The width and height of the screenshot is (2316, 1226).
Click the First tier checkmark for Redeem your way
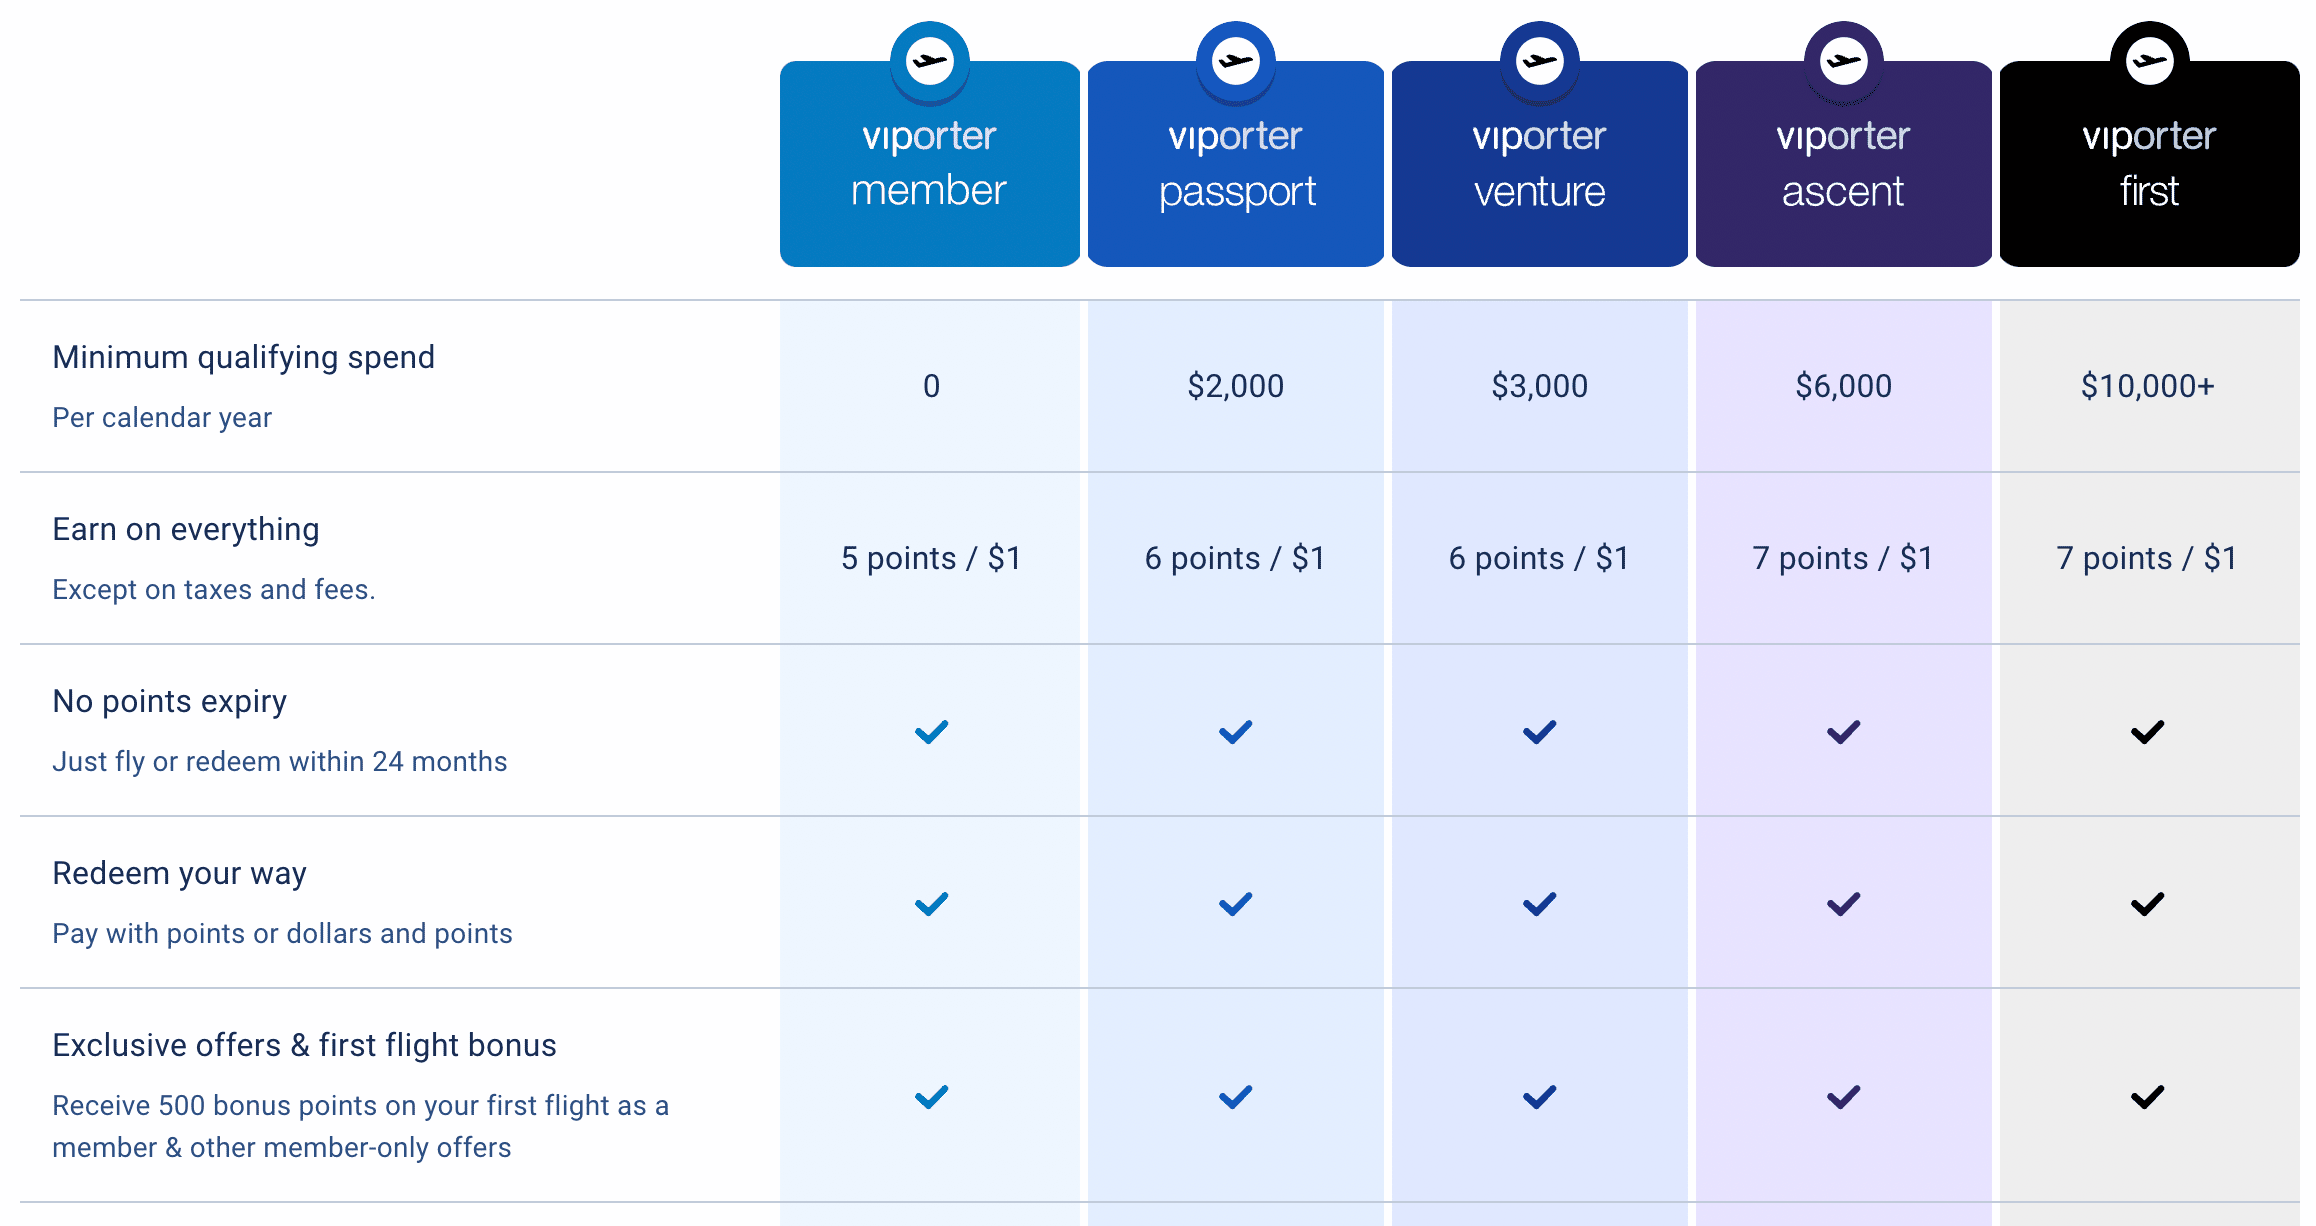(x=2147, y=904)
